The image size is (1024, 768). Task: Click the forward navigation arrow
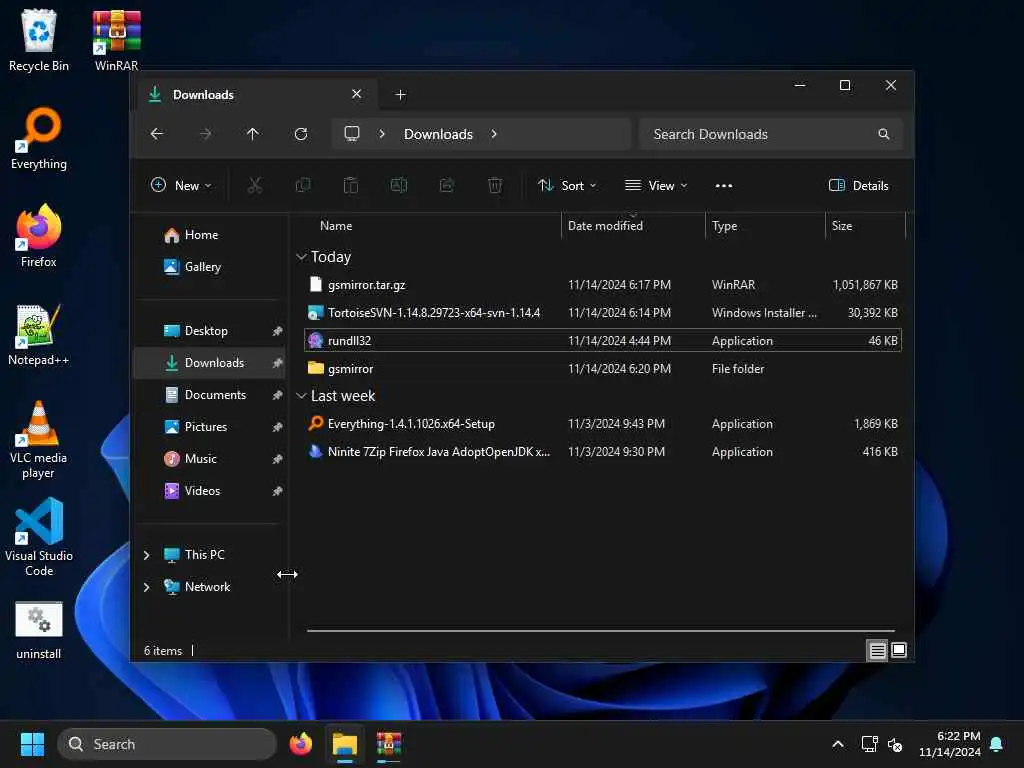[205, 134]
